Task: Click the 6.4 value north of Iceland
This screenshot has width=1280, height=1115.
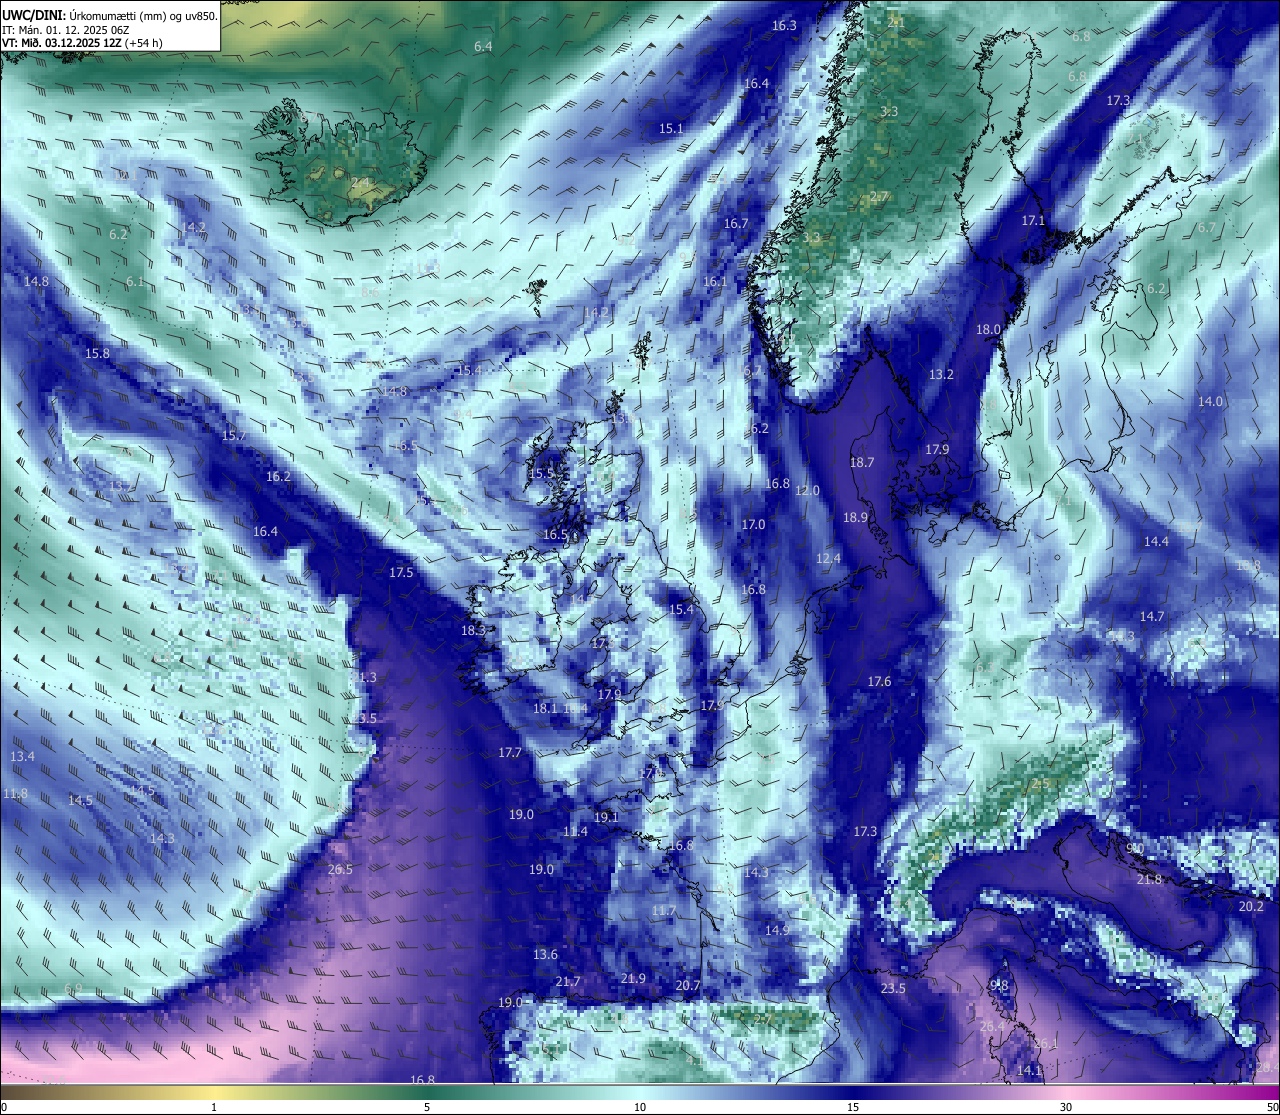Action: tap(483, 47)
